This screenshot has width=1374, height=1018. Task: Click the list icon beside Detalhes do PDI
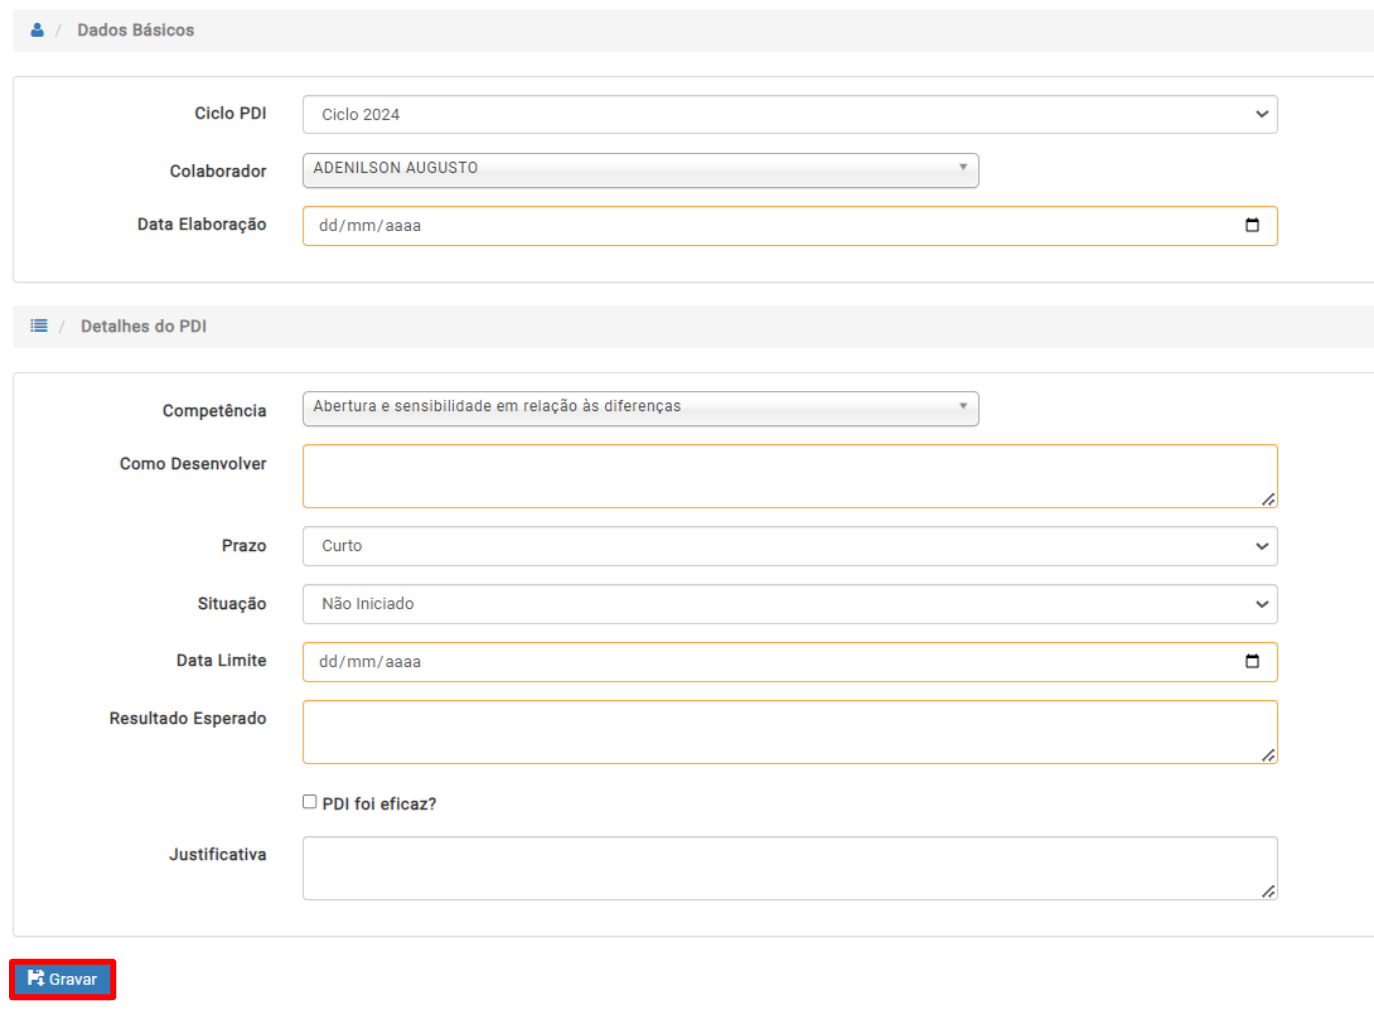click(x=39, y=326)
